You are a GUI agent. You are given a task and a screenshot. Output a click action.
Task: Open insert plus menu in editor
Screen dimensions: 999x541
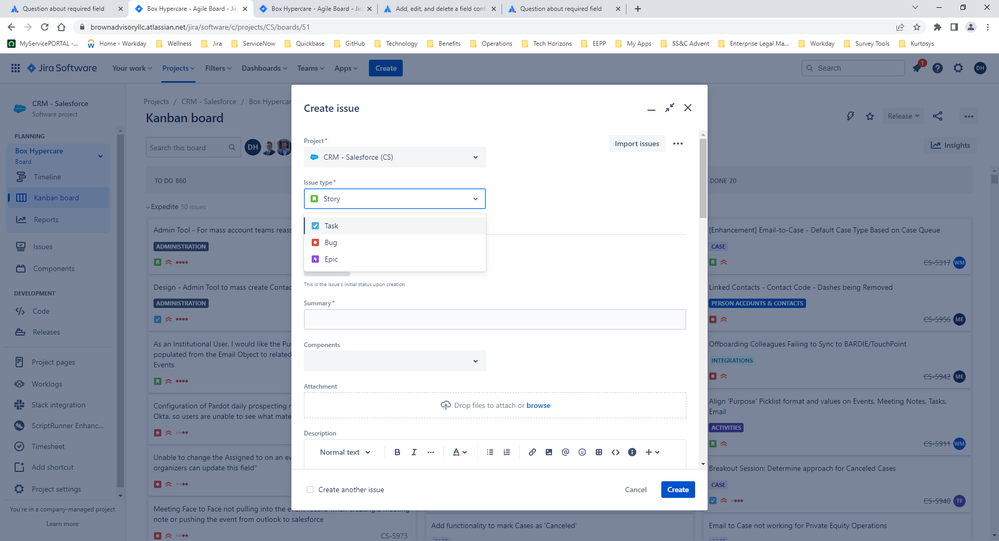652,452
